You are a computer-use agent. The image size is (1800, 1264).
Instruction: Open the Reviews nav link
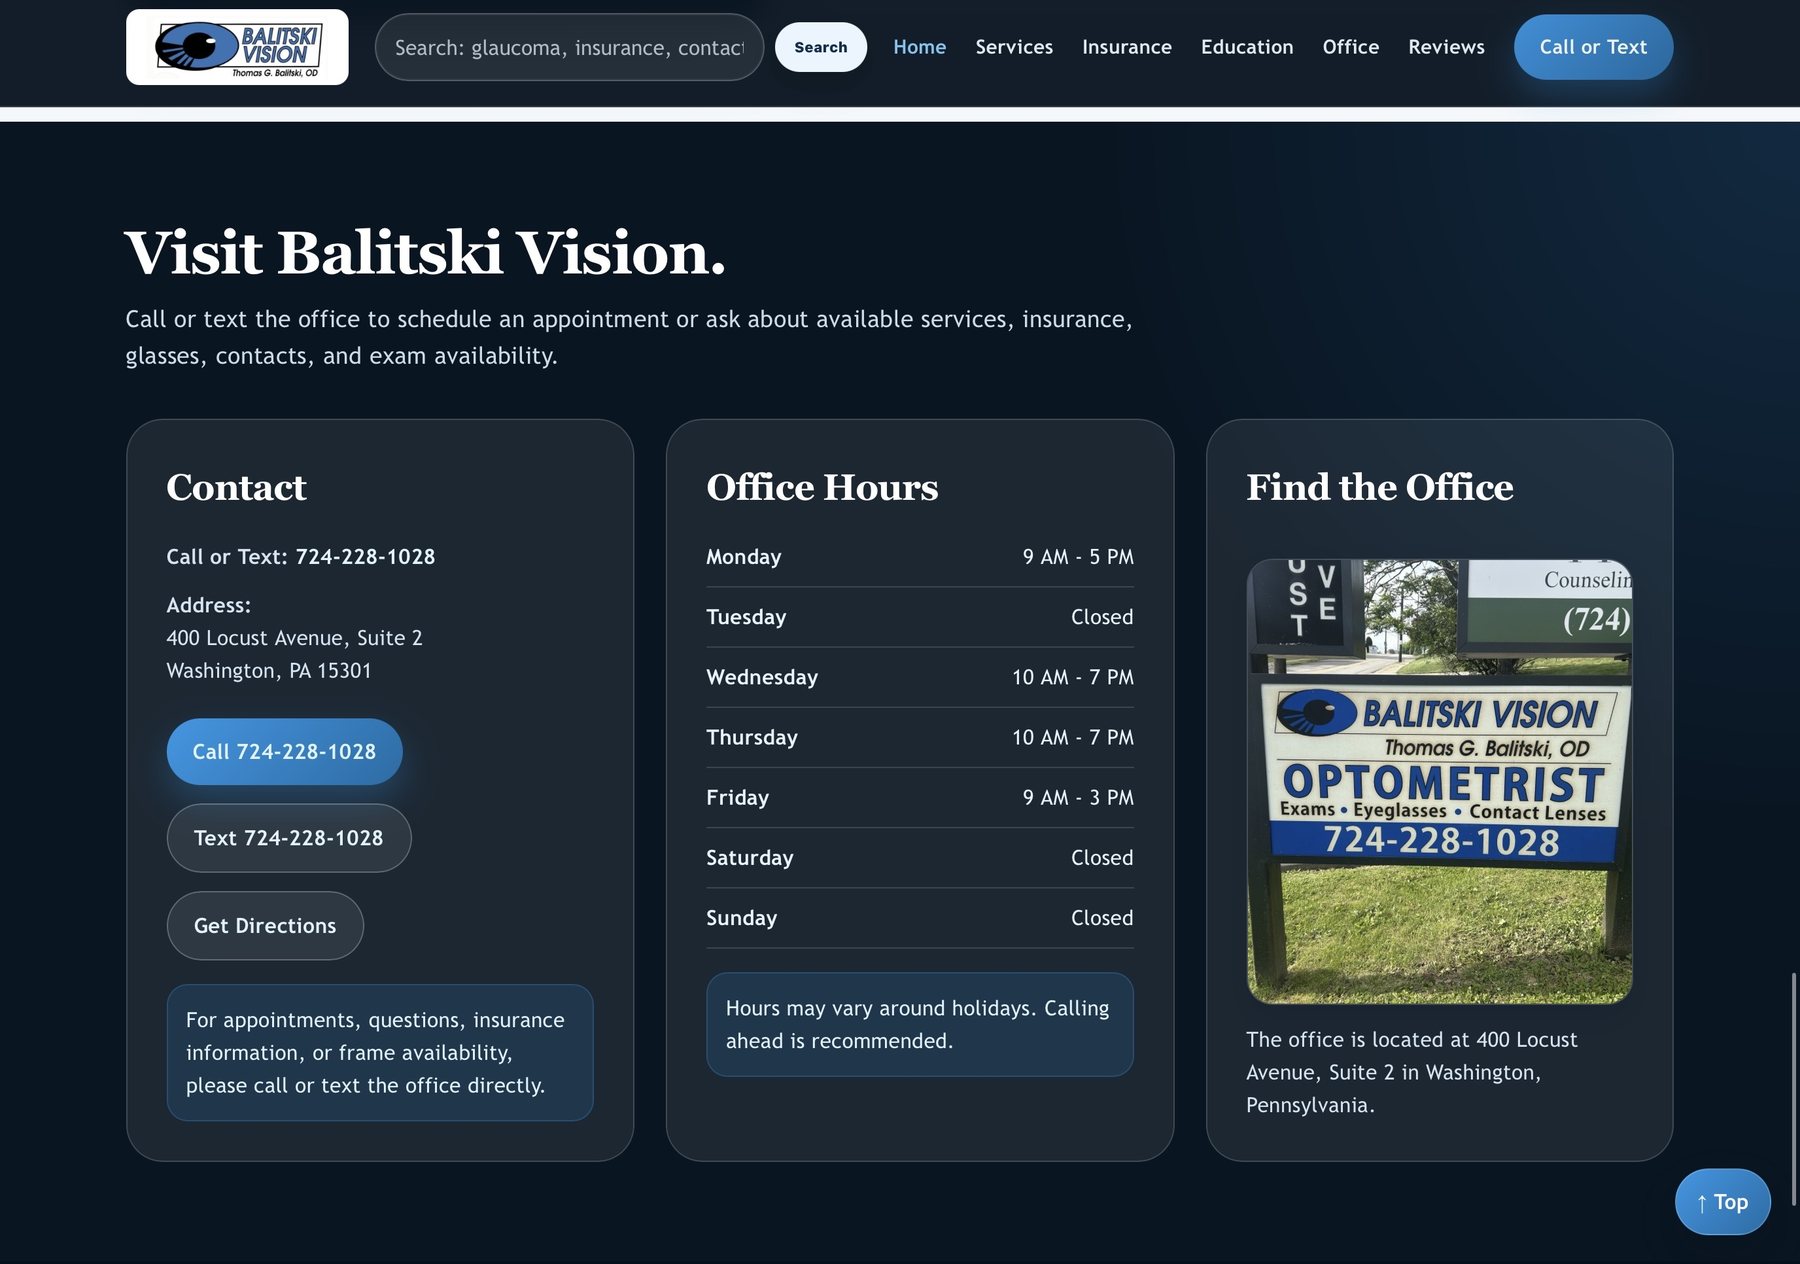click(x=1446, y=47)
